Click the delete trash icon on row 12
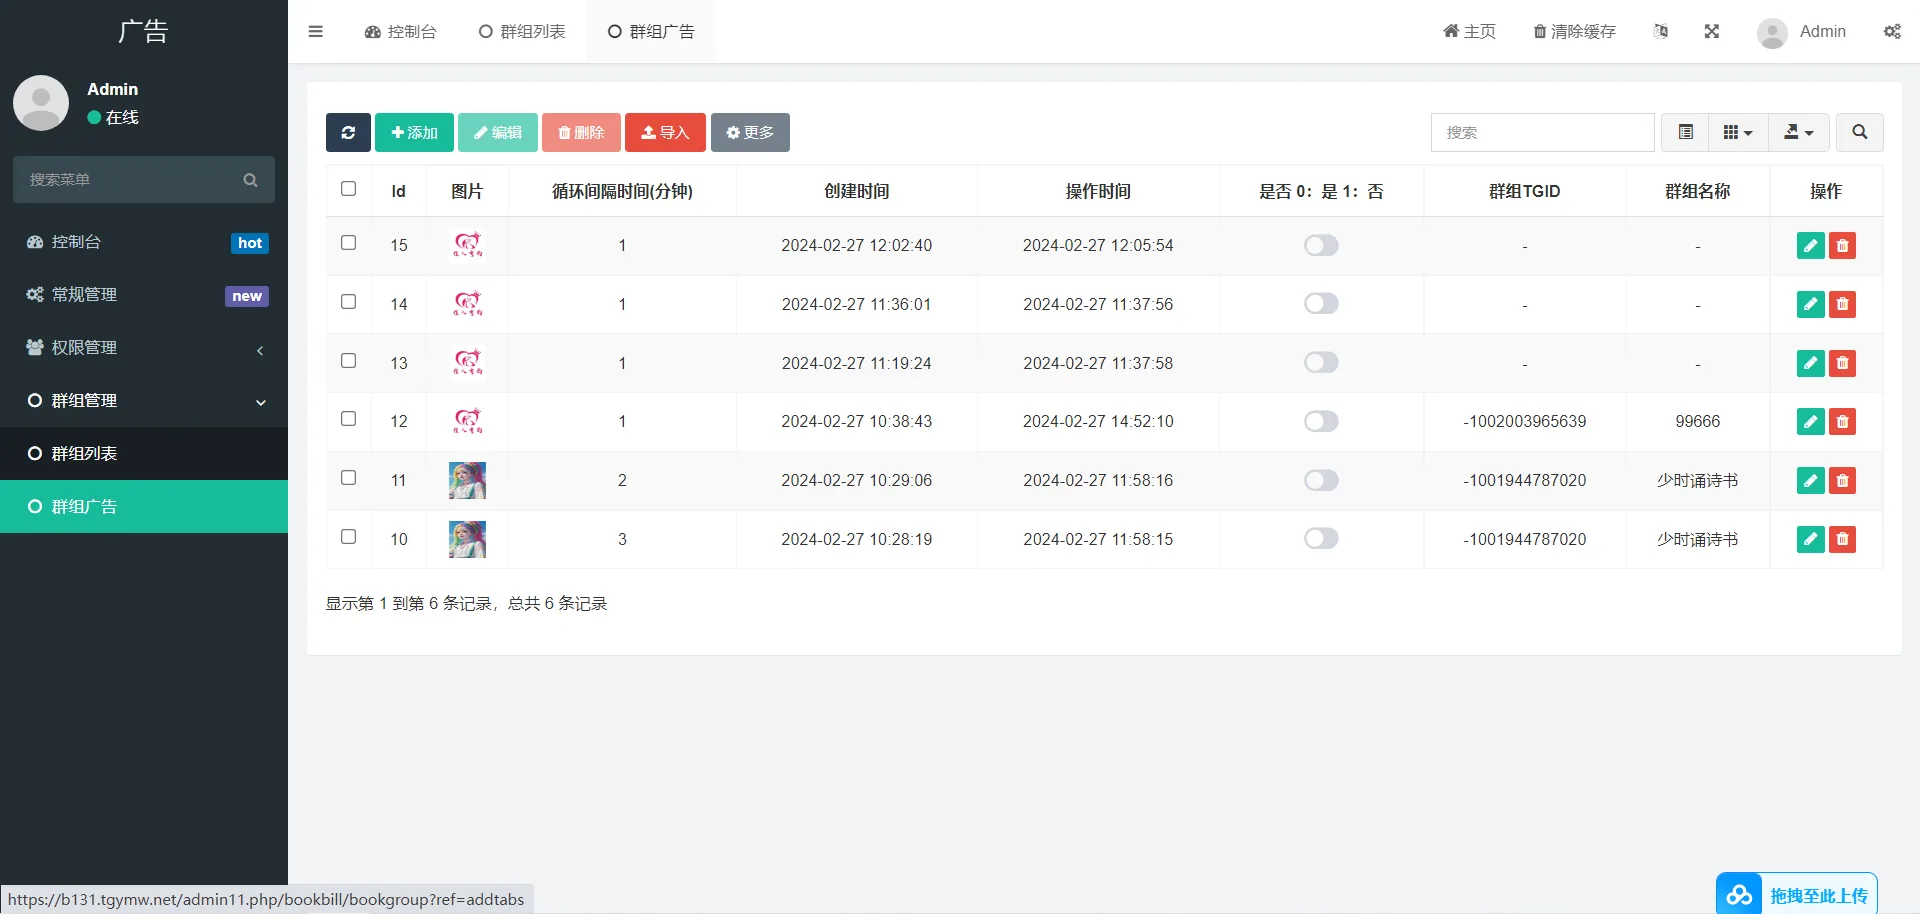The width and height of the screenshot is (1920, 914). click(x=1842, y=421)
